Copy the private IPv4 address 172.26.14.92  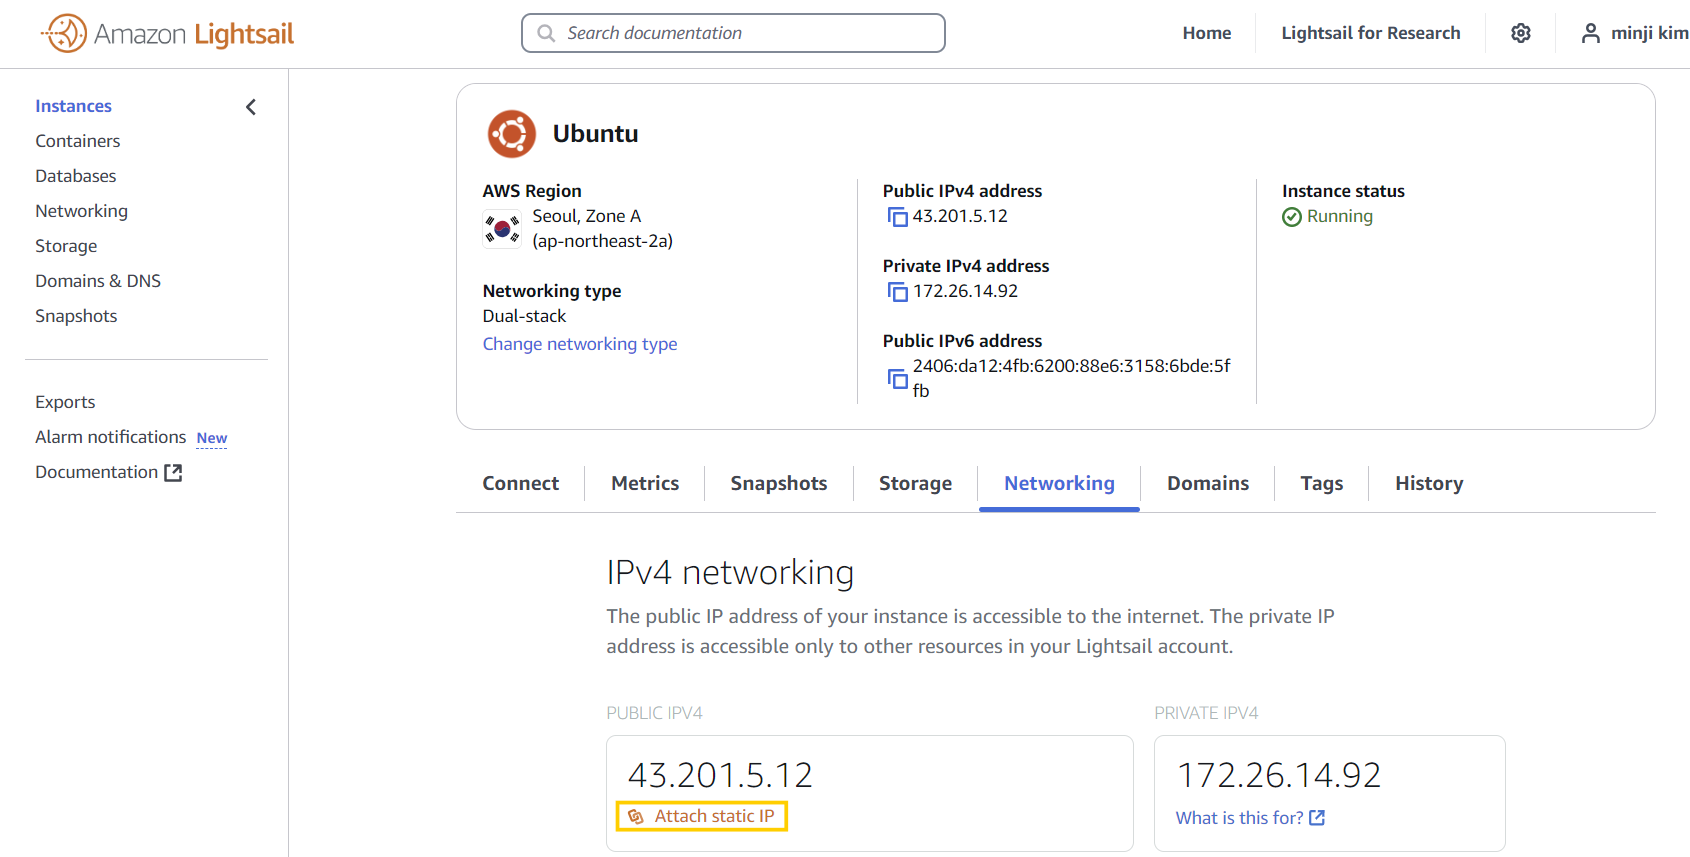(898, 292)
